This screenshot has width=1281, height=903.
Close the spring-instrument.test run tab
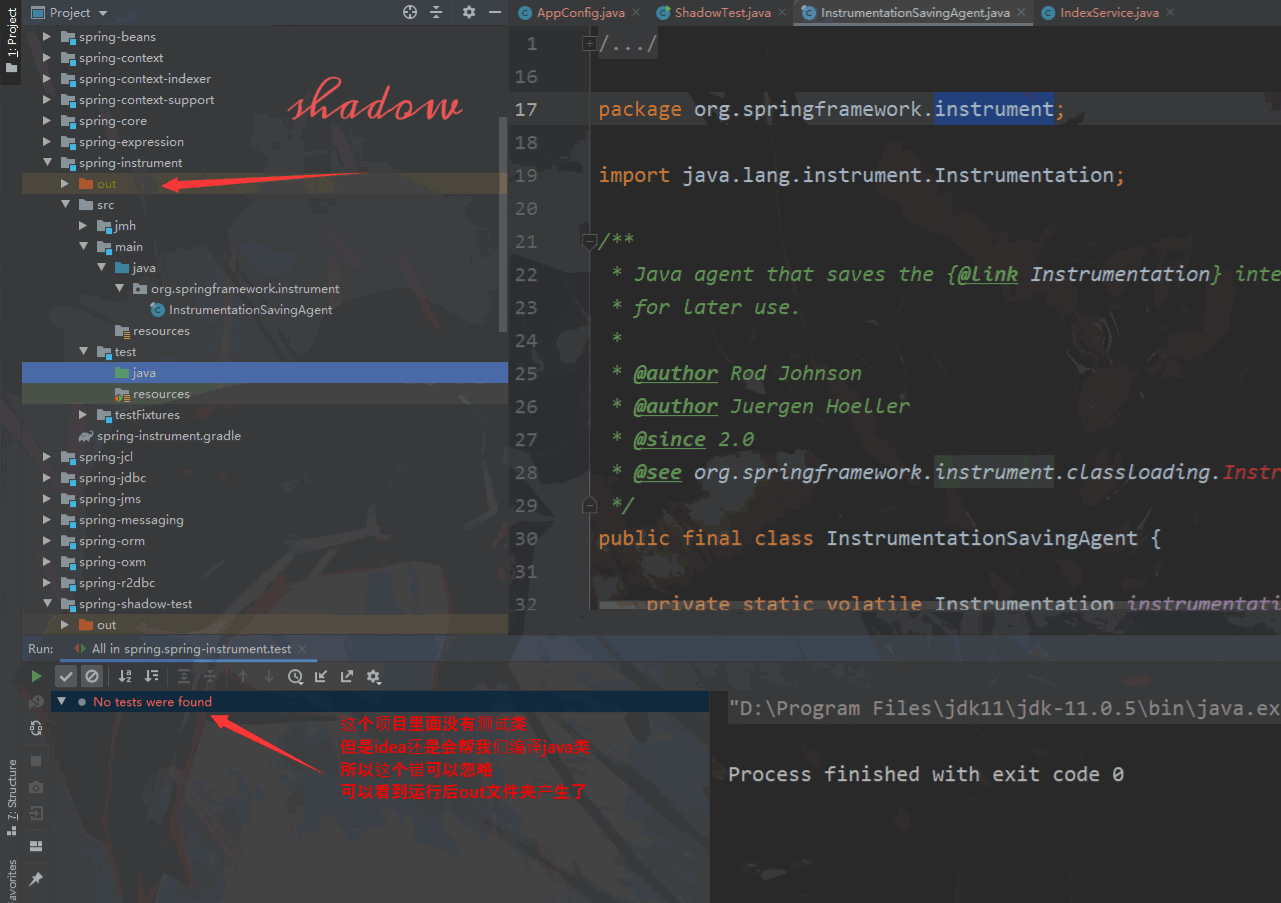[x=302, y=649]
